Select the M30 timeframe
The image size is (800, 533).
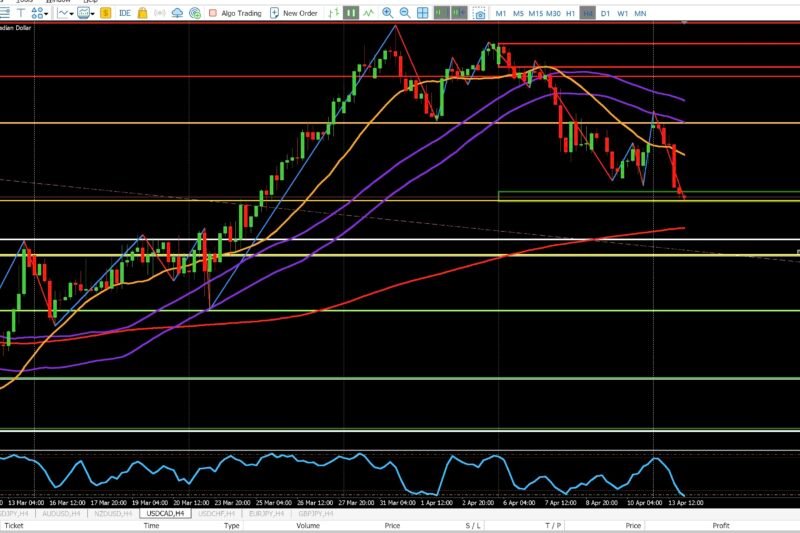(x=553, y=14)
